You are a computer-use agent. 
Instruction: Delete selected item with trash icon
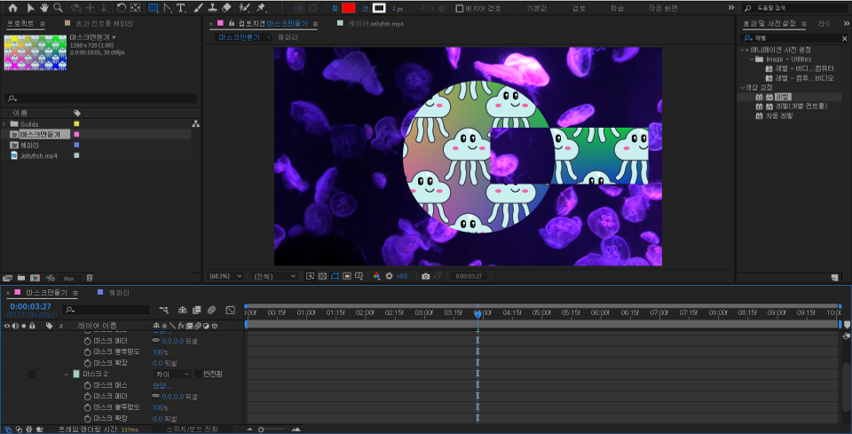click(x=90, y=278)
